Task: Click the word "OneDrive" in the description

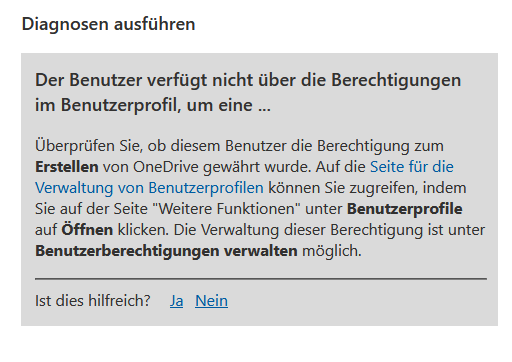Action: pyautogui.click(x=166, y=166)
